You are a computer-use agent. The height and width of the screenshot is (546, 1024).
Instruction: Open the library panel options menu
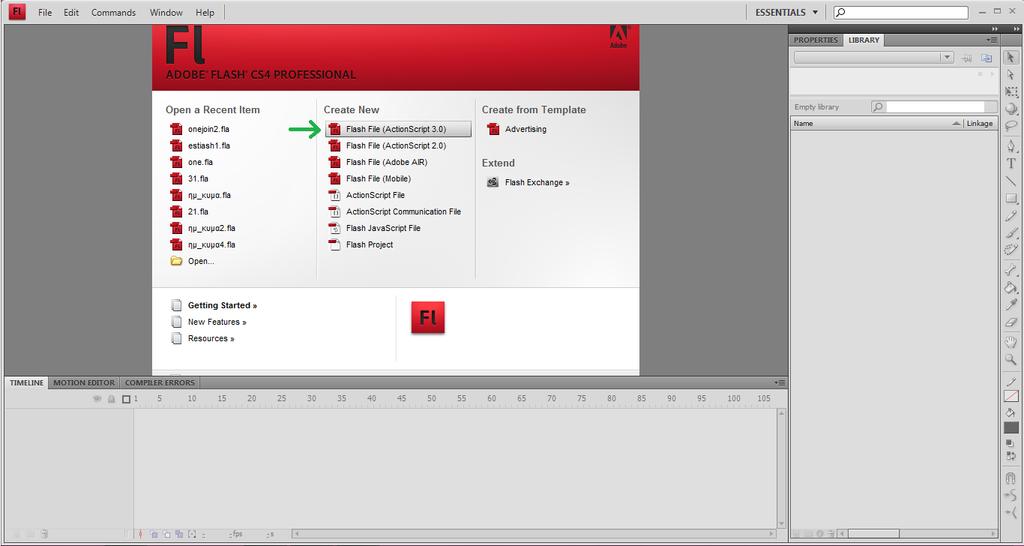coord(992,40)
